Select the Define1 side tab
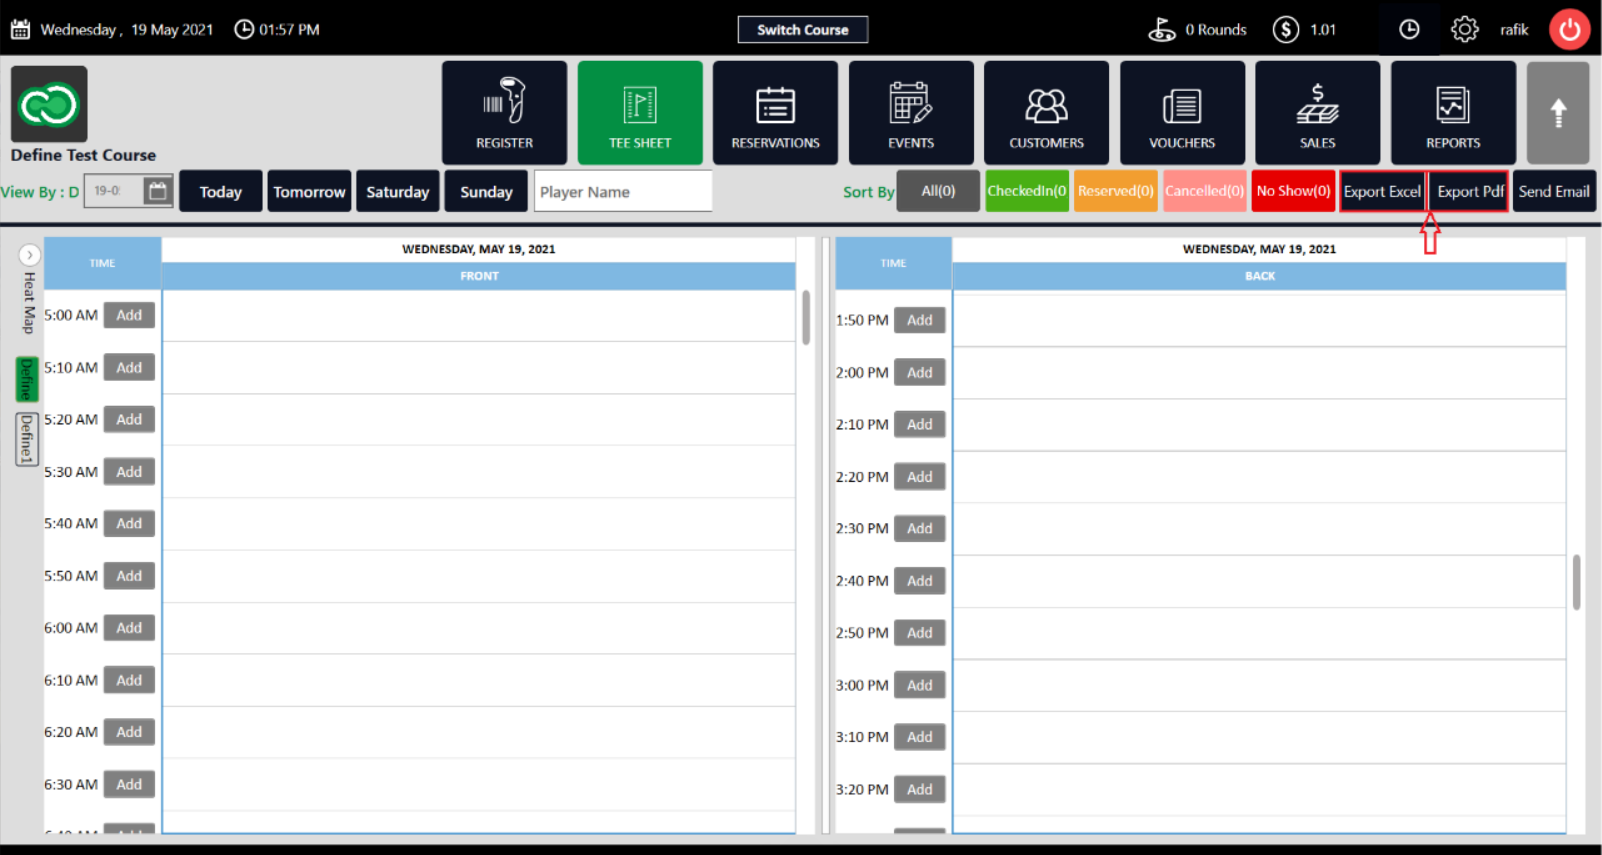Image resolution: width=1602 pixels, height=855 pixels. tap(27, 439)
